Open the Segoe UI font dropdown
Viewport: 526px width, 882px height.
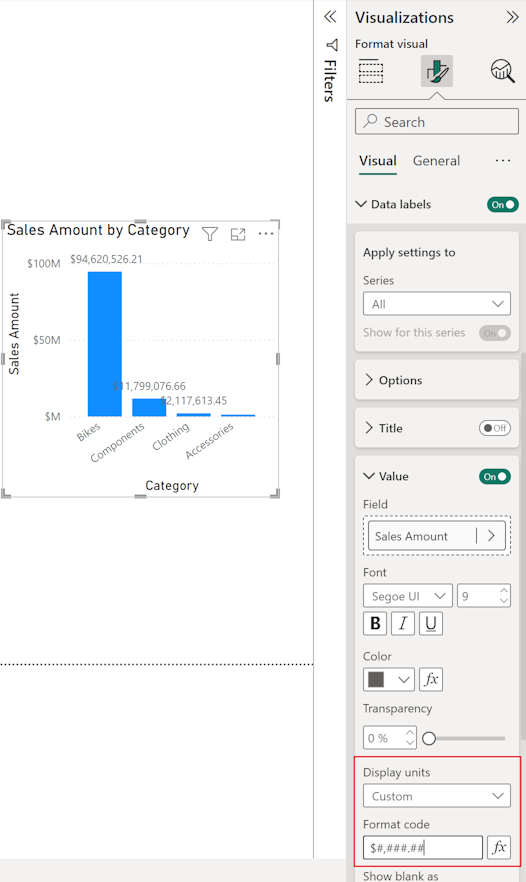(x=408, y=596)
